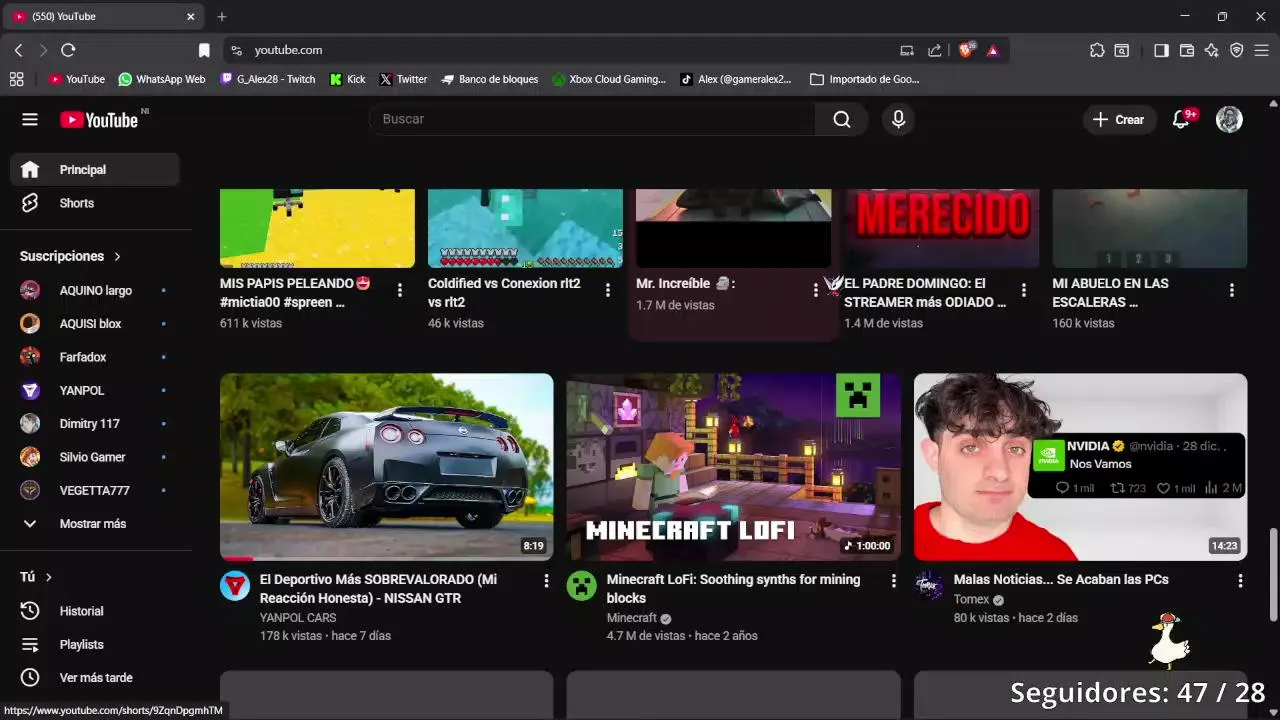
Task: Open the YANPOL subscription
Action: 95,390
